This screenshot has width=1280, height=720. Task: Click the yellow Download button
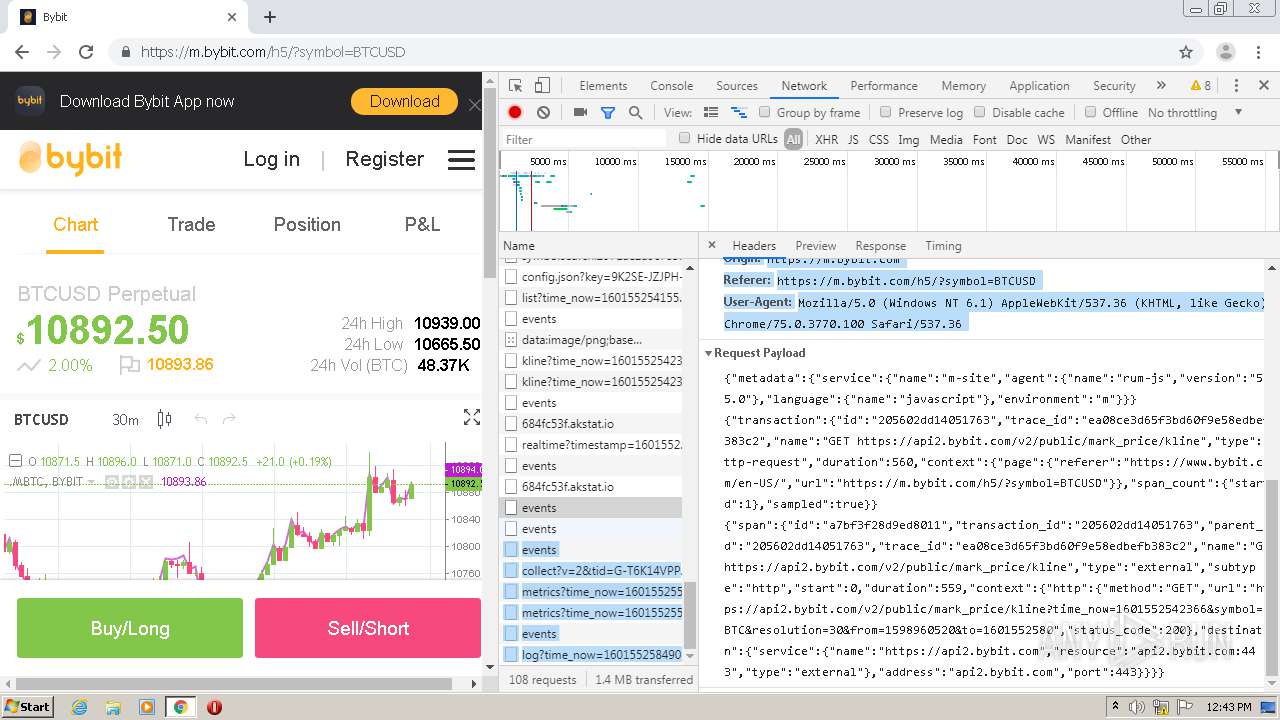[x=404, y=102]
